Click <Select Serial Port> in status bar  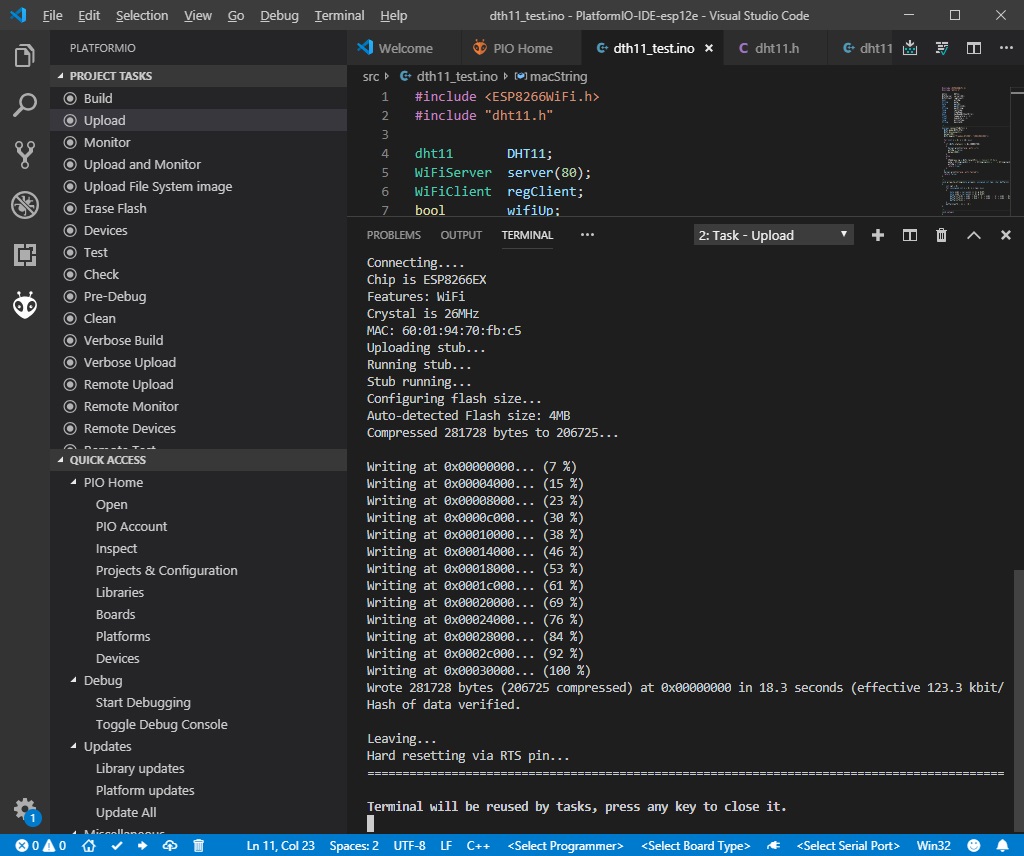(848, 846)
